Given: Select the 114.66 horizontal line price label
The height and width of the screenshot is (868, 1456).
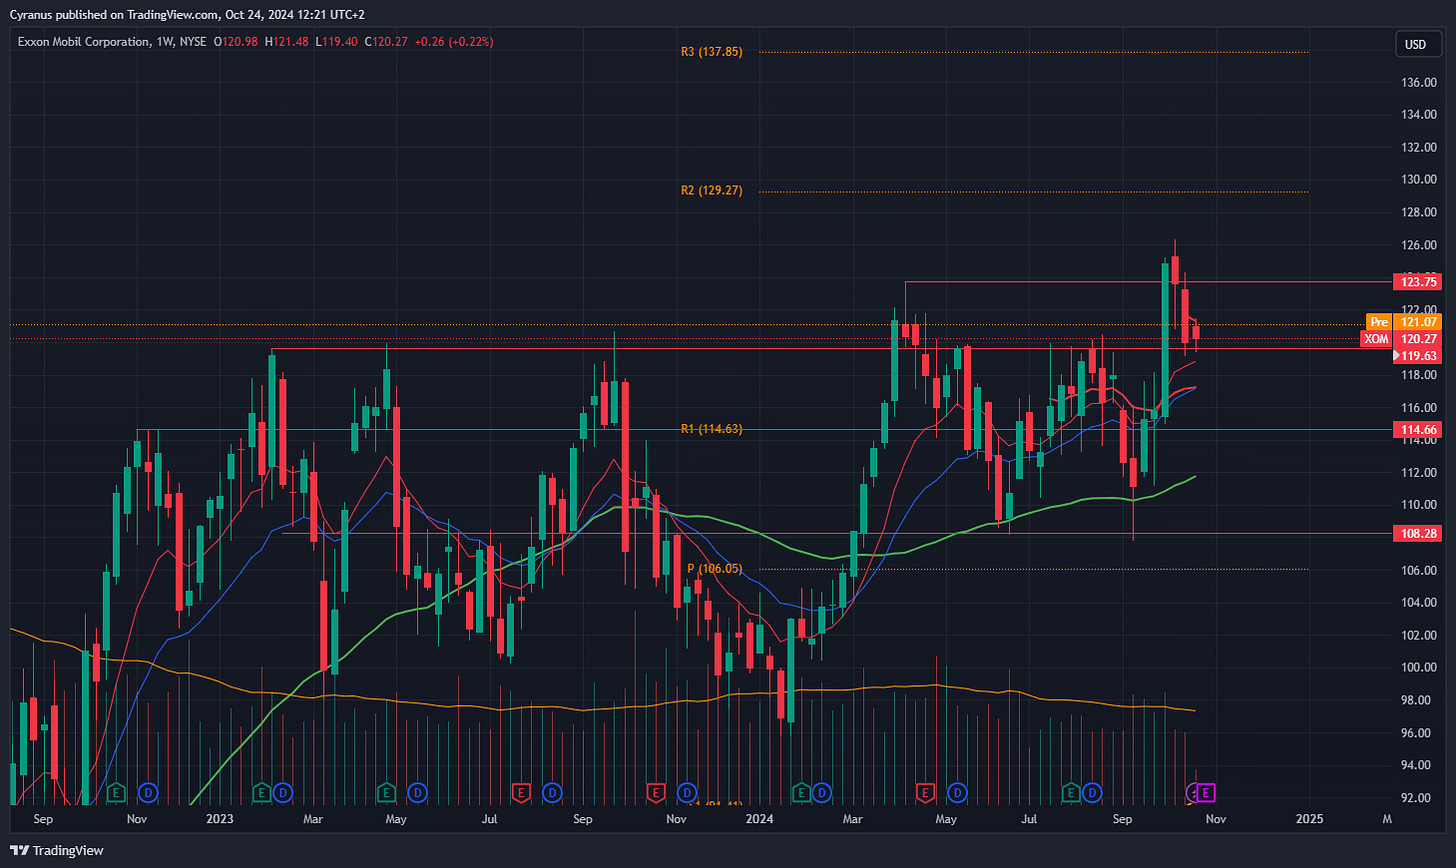Looking at the screenshot, I should click(1419, 430).
